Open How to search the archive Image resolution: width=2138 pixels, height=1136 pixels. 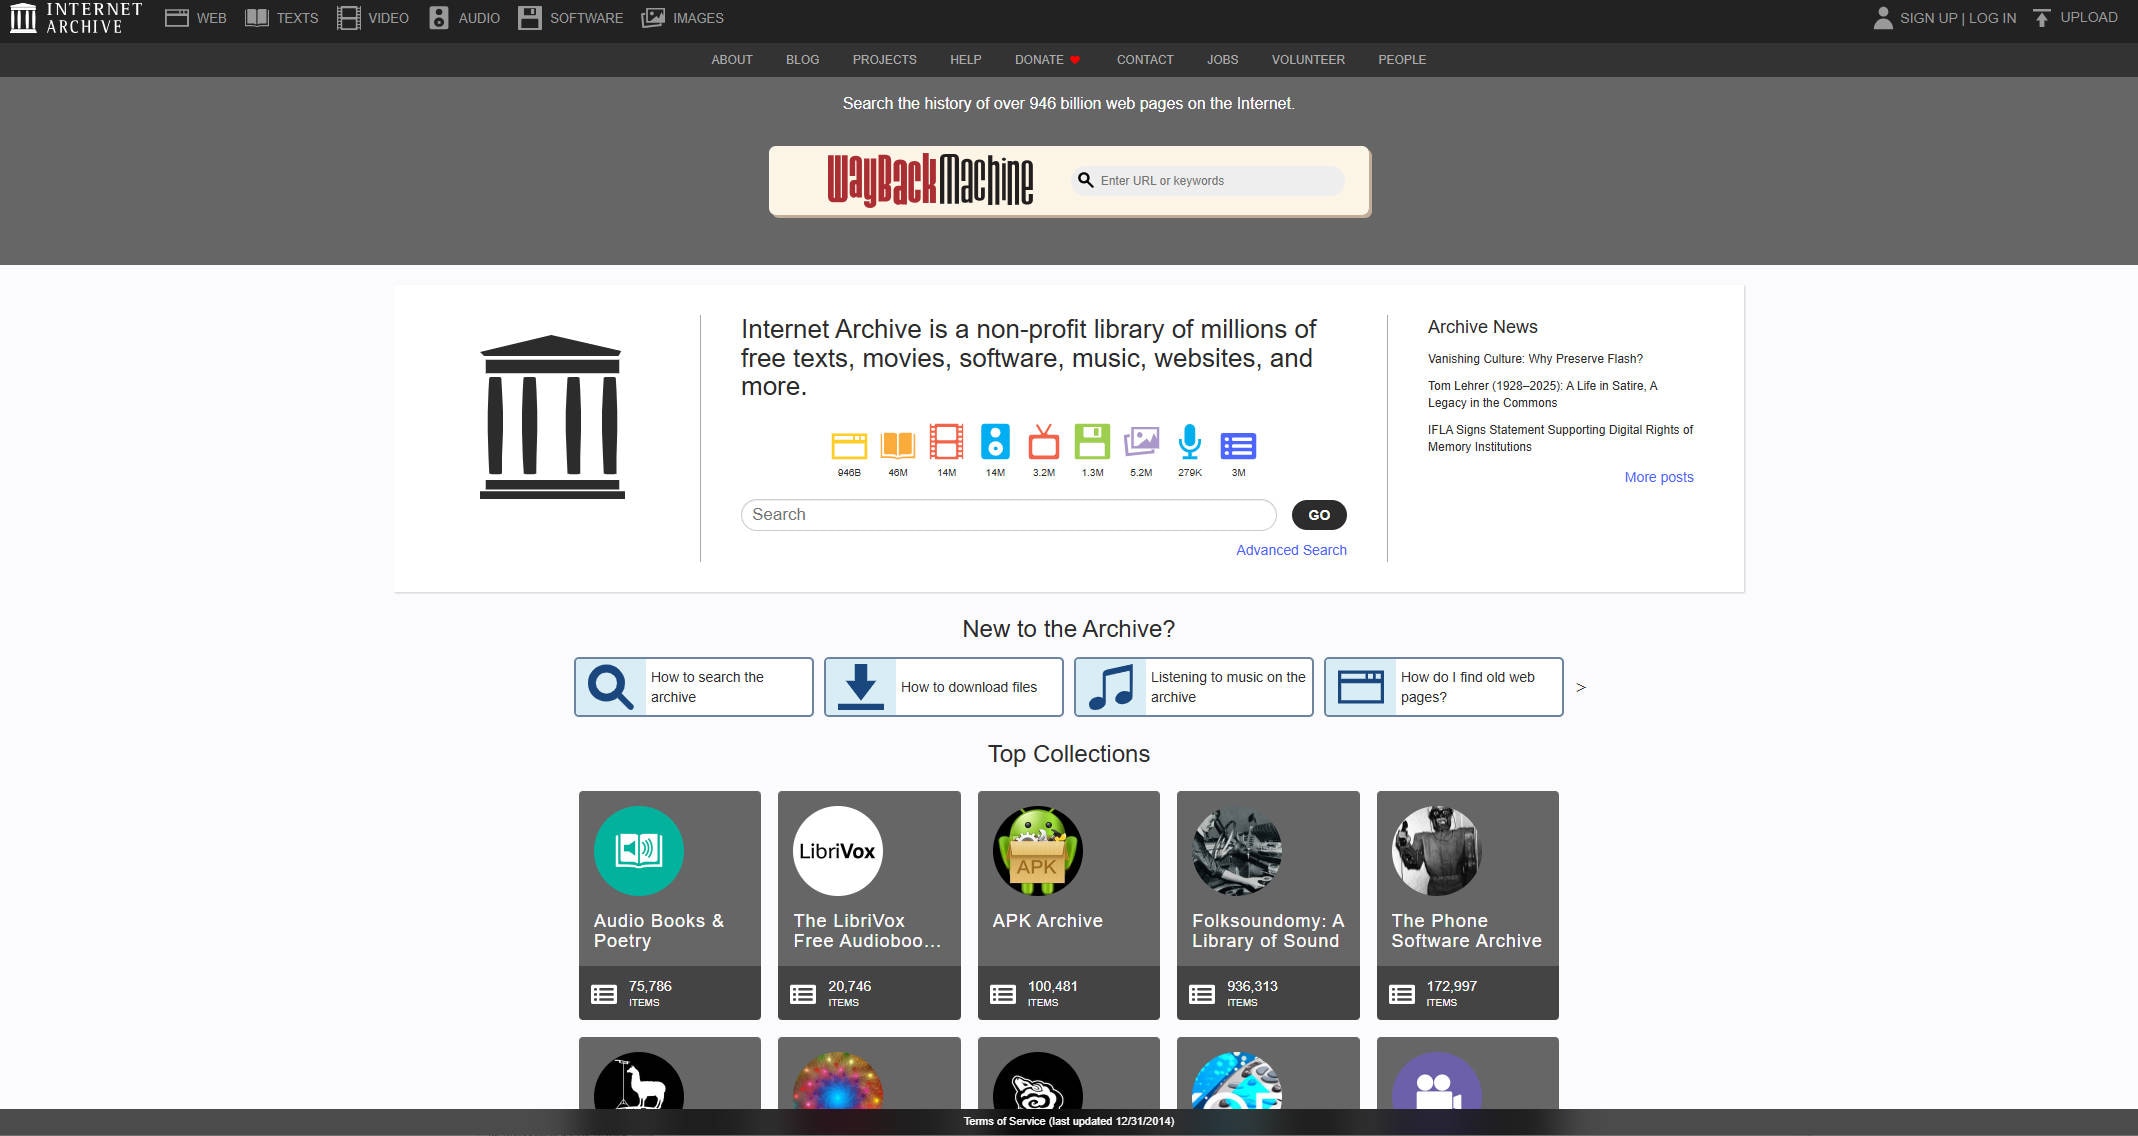[x=694, y=687]
